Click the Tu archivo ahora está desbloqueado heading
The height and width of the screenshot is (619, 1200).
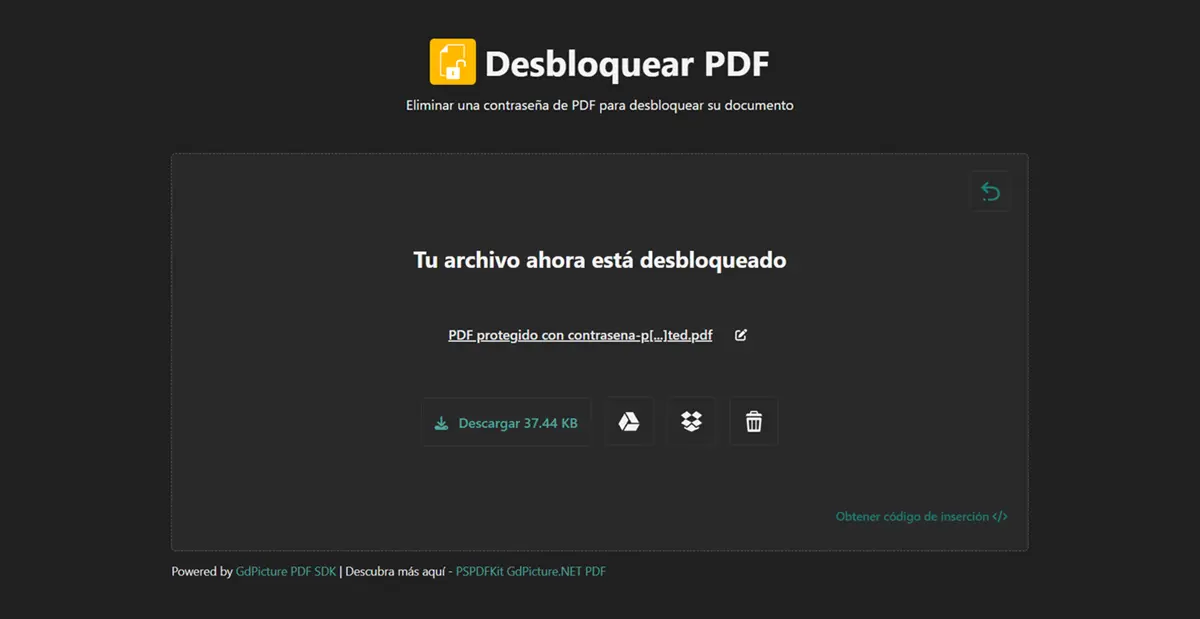599,260
